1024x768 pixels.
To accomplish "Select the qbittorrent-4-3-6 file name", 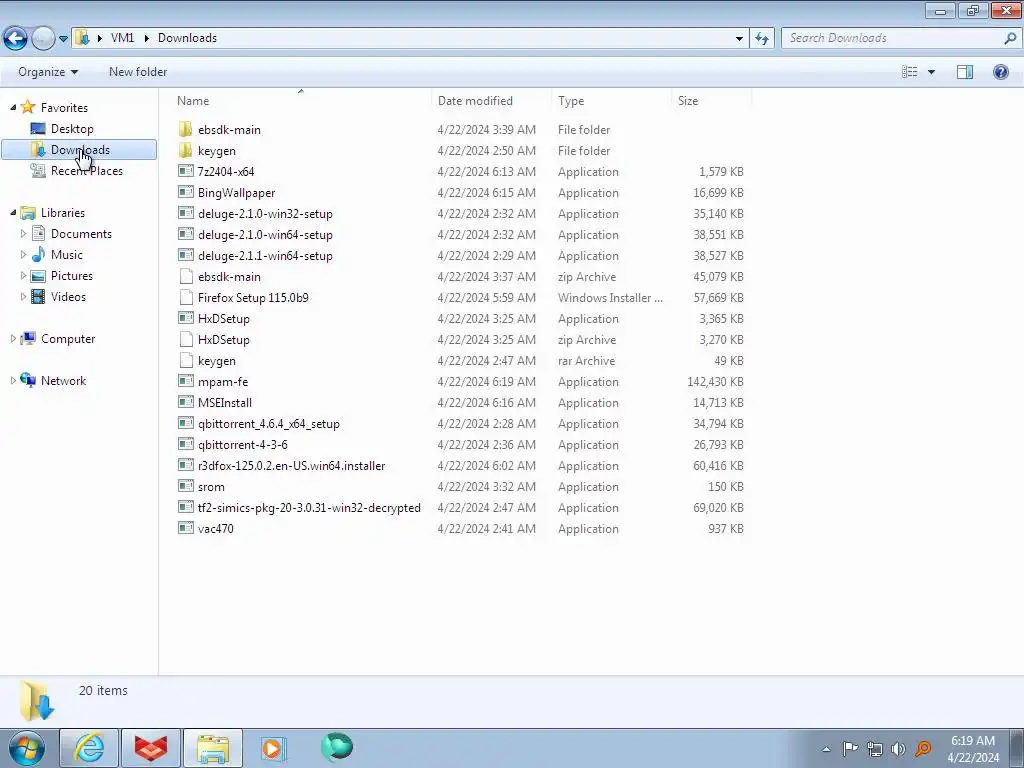I will (242, 445).
